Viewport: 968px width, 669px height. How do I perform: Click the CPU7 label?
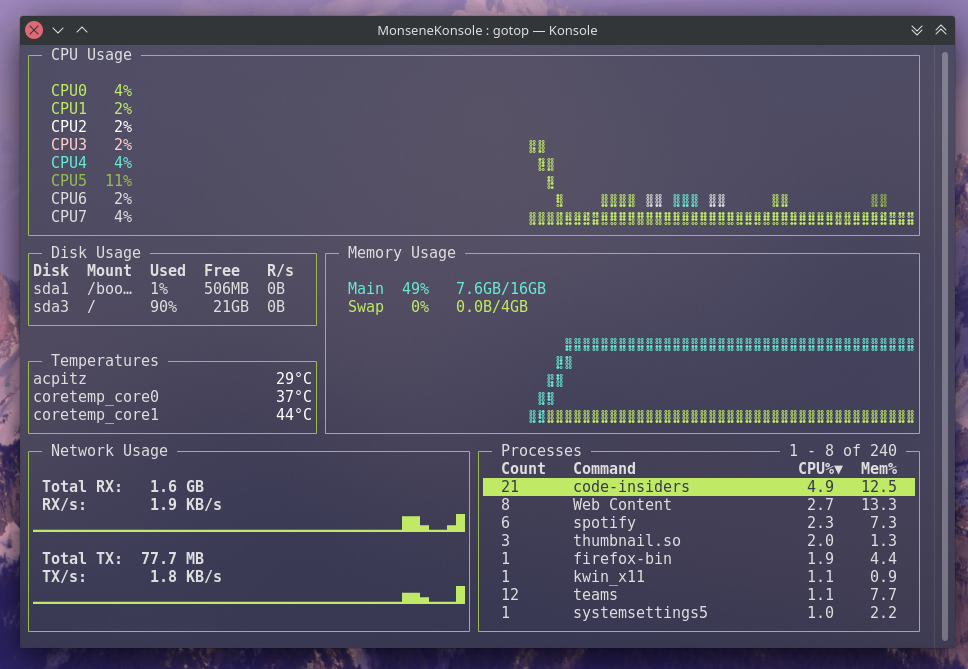(x=69, y=216)
